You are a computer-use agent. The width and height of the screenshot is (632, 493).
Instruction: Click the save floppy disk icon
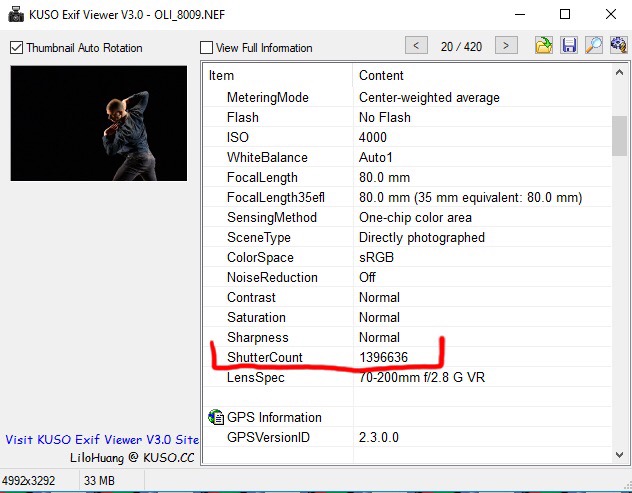[568, 45]
